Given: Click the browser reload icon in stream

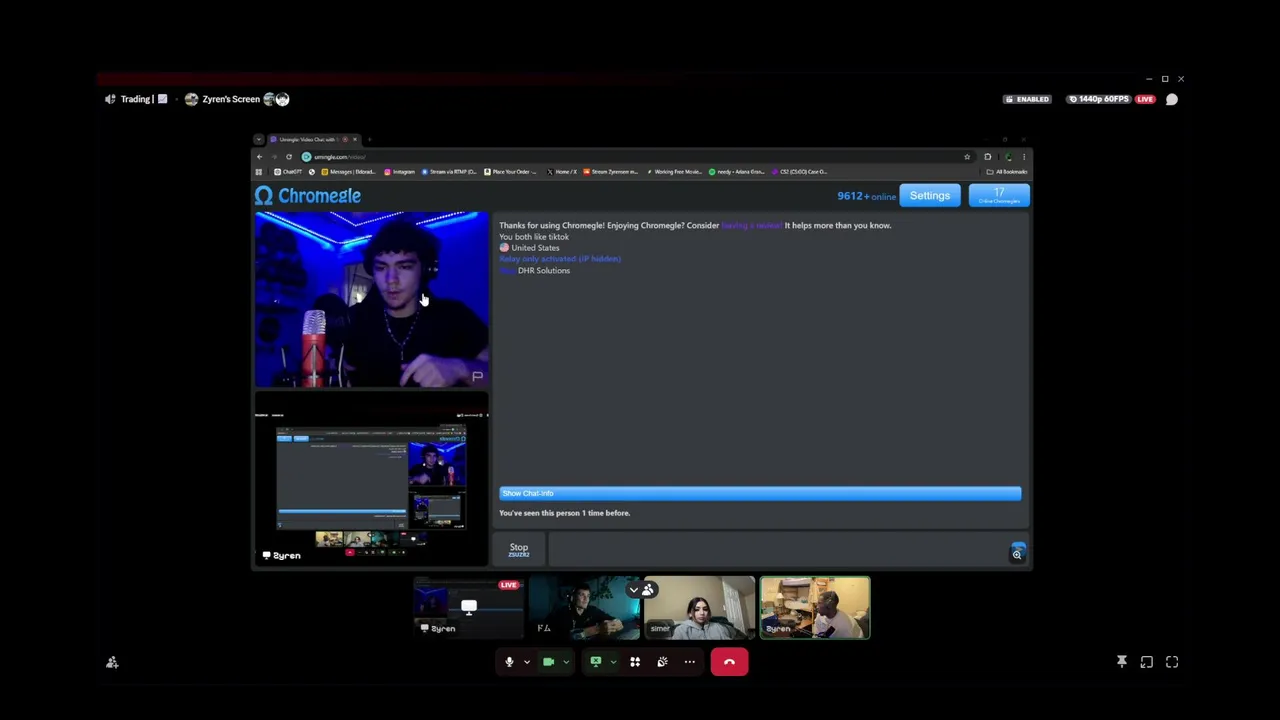Looking at the screenshot, I should (x=289, y=157).
